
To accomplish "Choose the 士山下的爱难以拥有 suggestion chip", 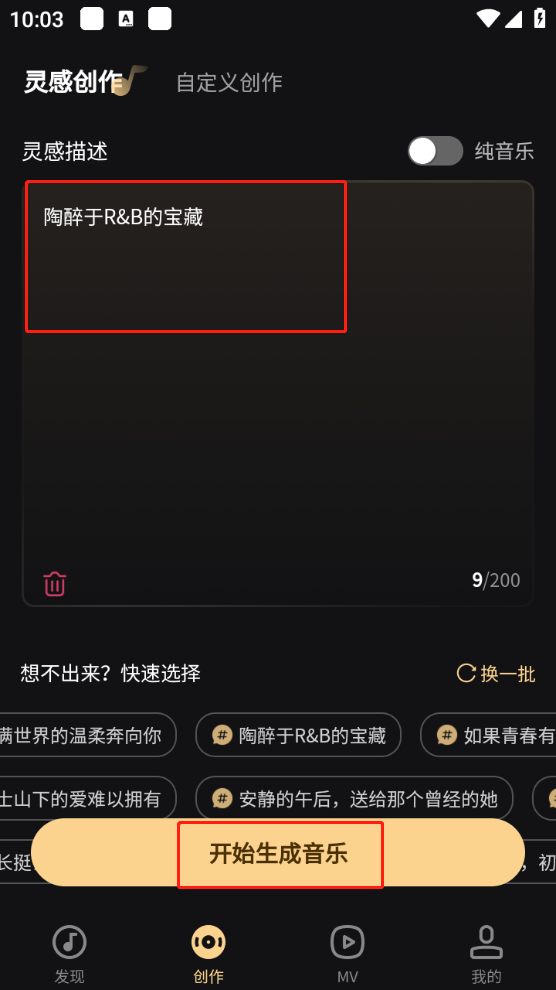I will 87,799.
